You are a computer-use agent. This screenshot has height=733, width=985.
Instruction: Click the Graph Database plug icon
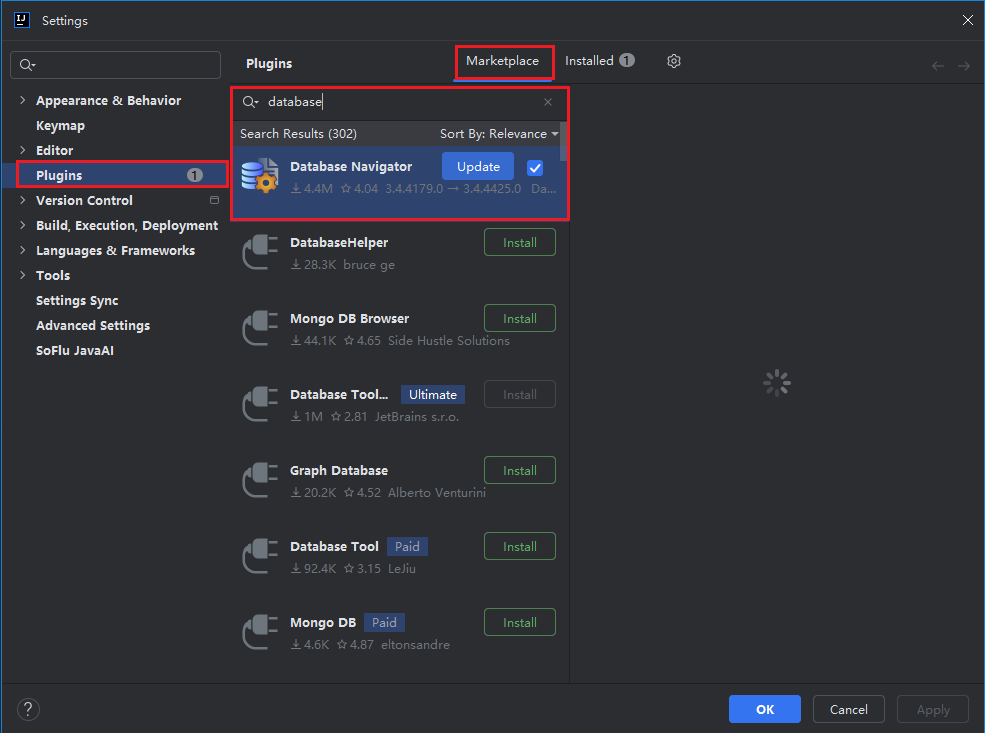tap(260, 480)
